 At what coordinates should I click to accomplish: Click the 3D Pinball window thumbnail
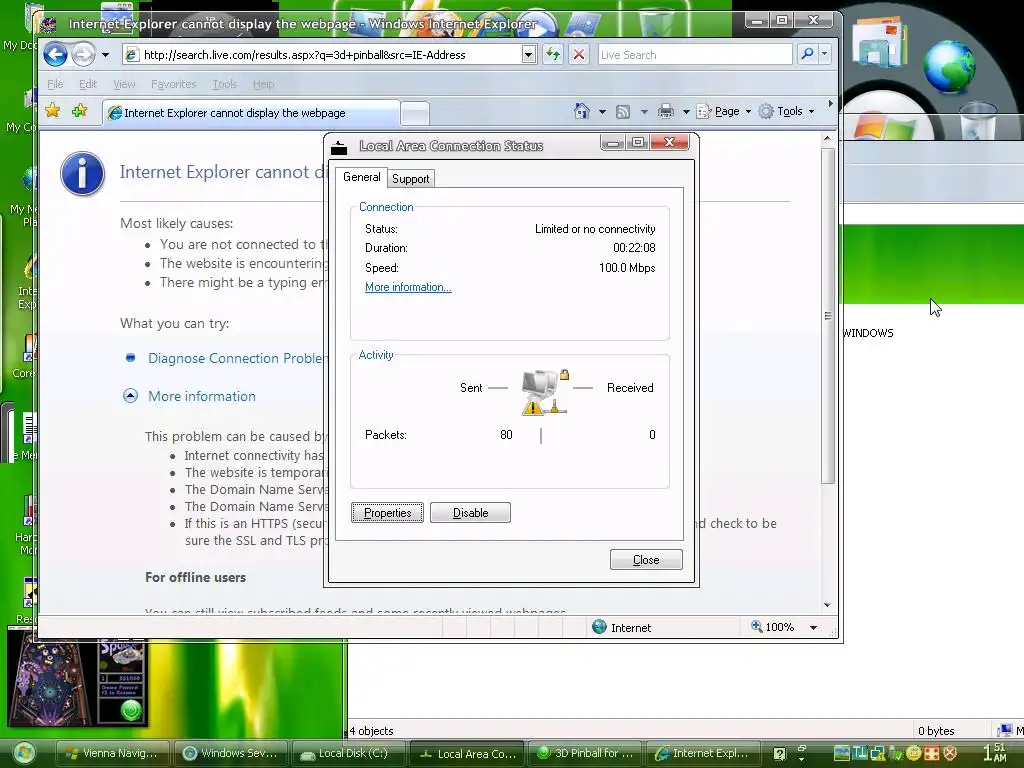pyautogui.click(x=77, y=684)
